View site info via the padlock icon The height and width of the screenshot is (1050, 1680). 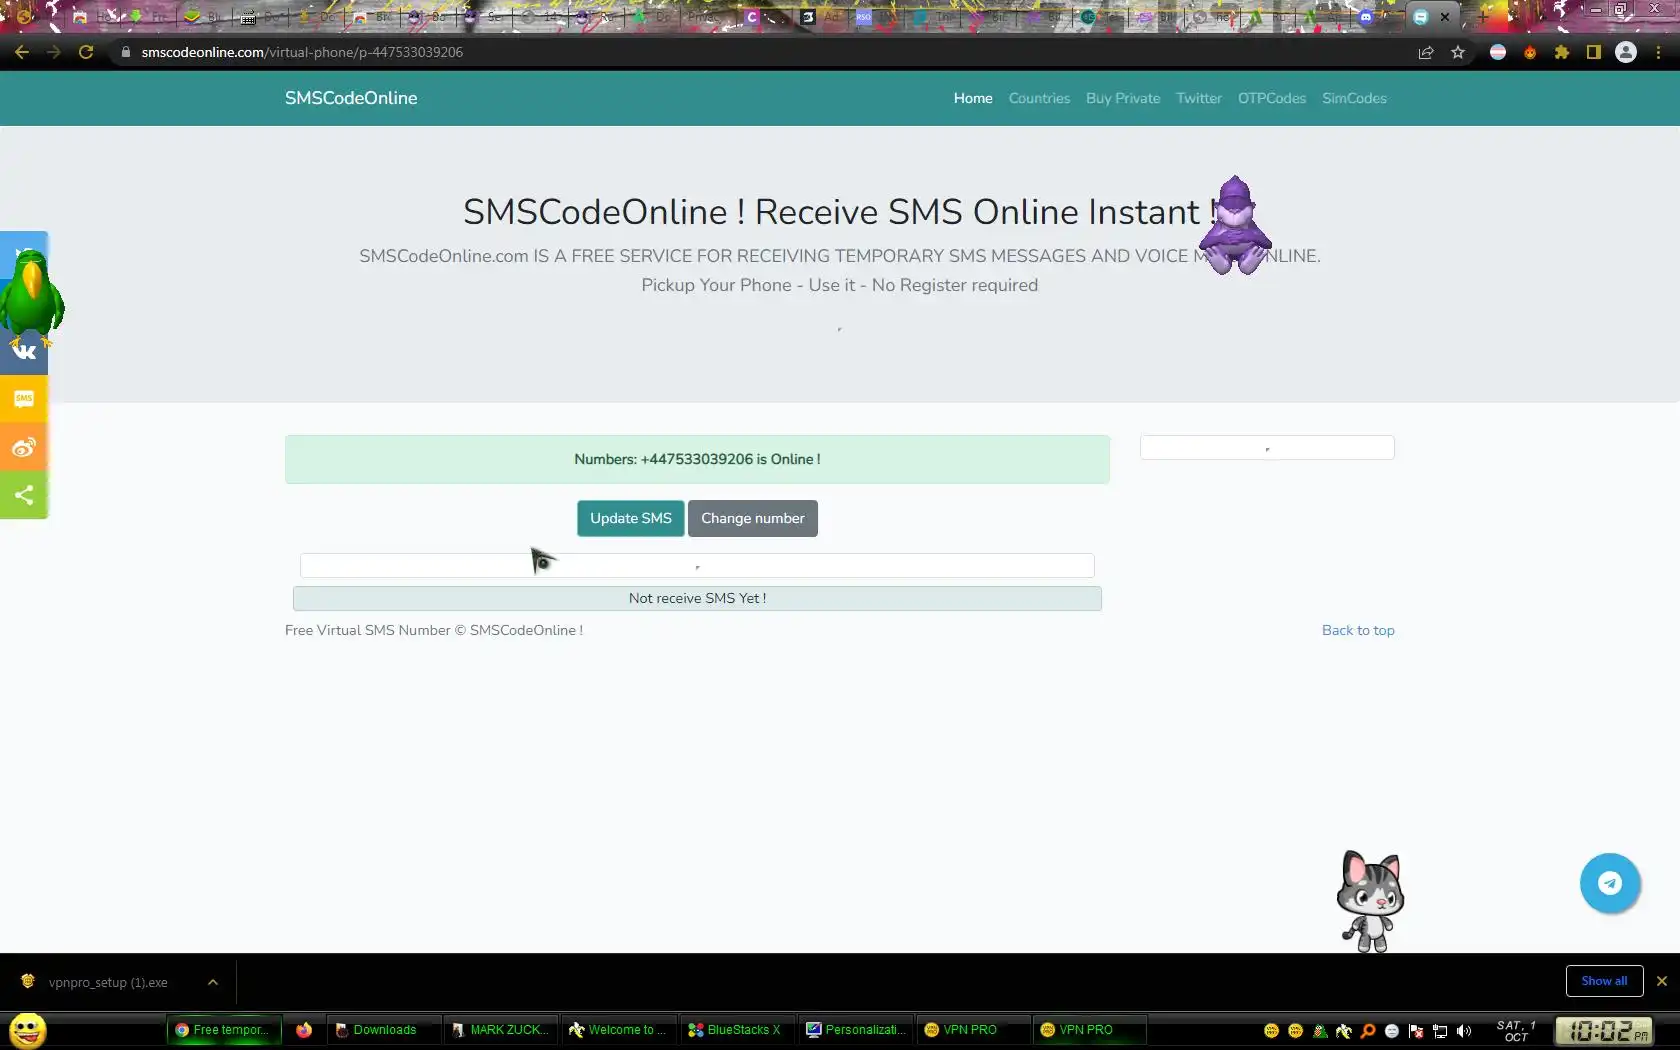pos(125,52)
